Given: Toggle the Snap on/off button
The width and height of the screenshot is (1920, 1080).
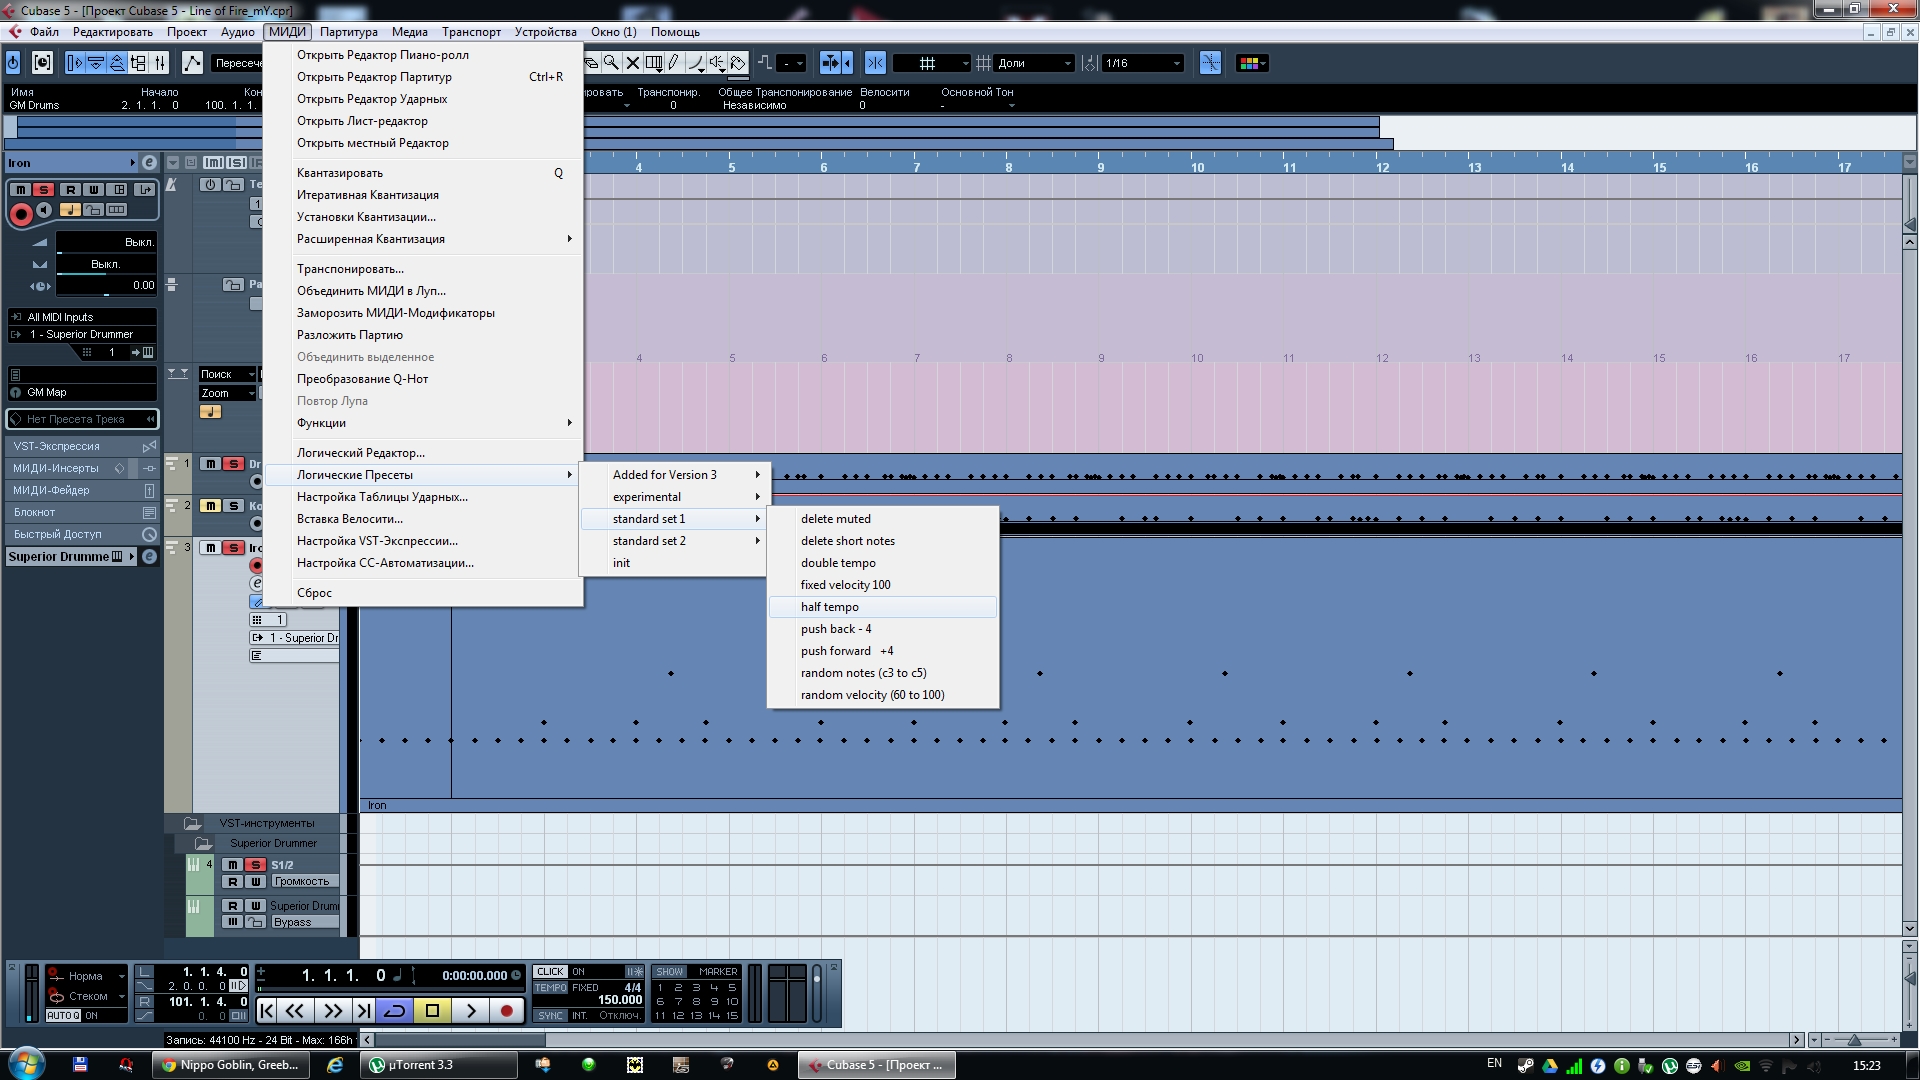Looking at the screenshot, I should [875, 63].
